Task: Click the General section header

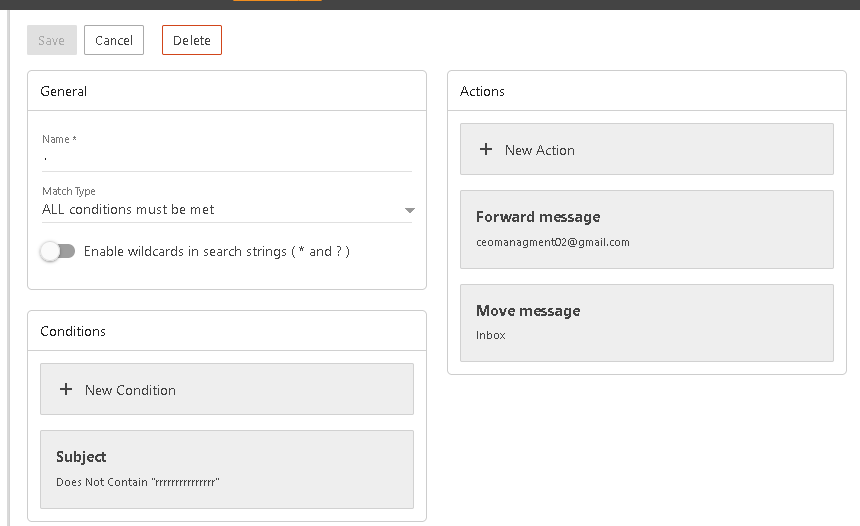Action: click(x=64, y=91)
